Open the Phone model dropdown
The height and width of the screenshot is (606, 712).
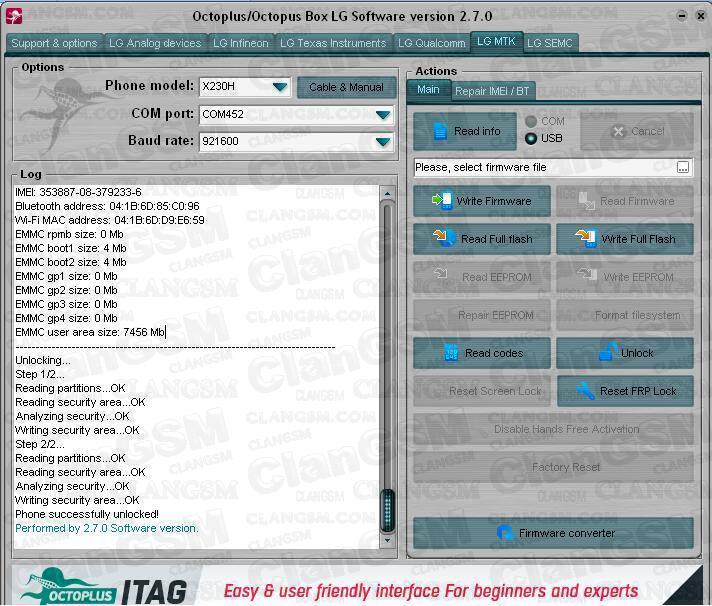click(x=280, y=87)
